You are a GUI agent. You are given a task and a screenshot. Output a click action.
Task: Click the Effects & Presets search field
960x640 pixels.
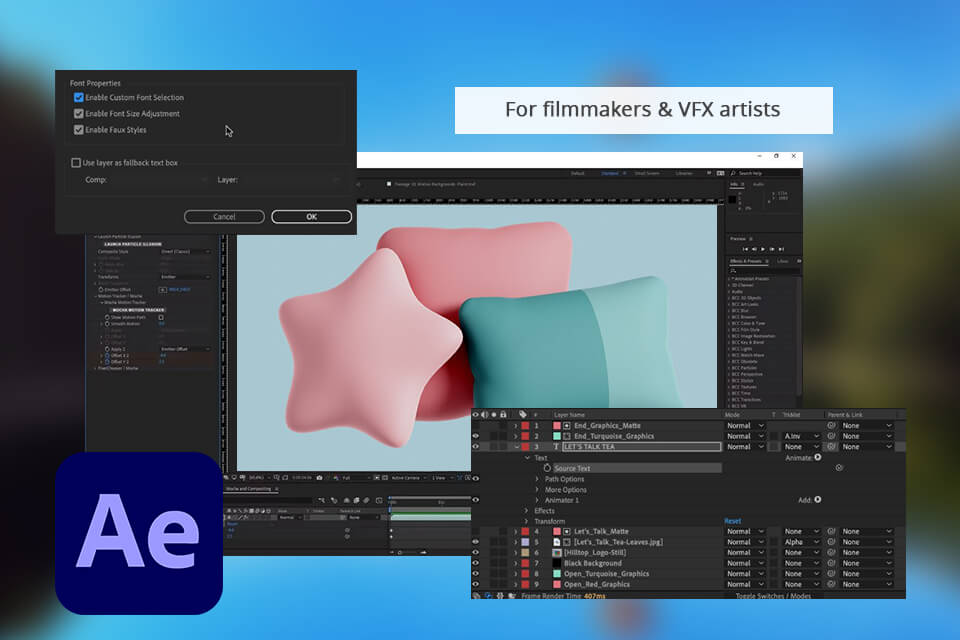pos(763,270)
